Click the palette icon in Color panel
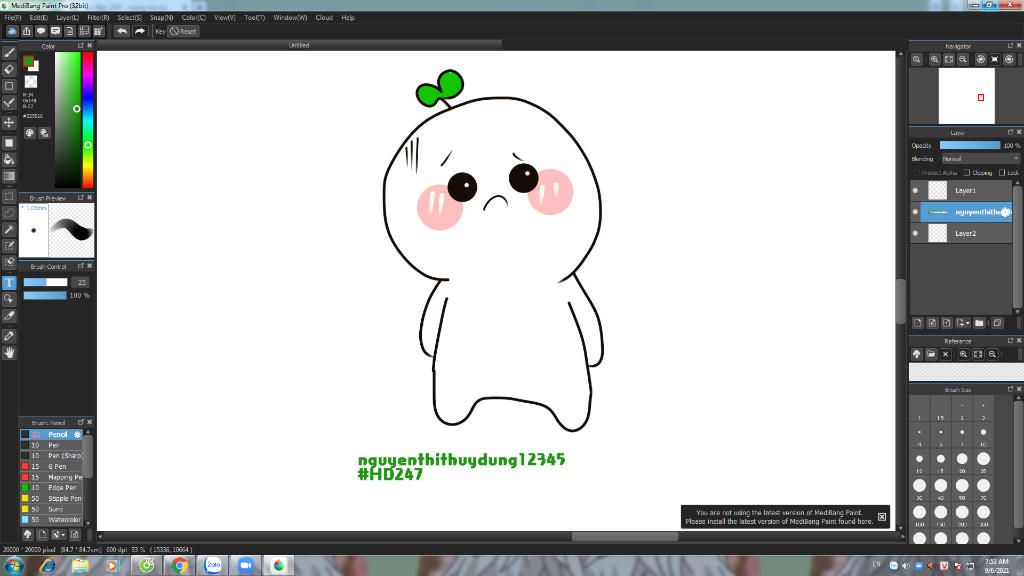The width and height of the screenshot is (1024, 576). 30,133
